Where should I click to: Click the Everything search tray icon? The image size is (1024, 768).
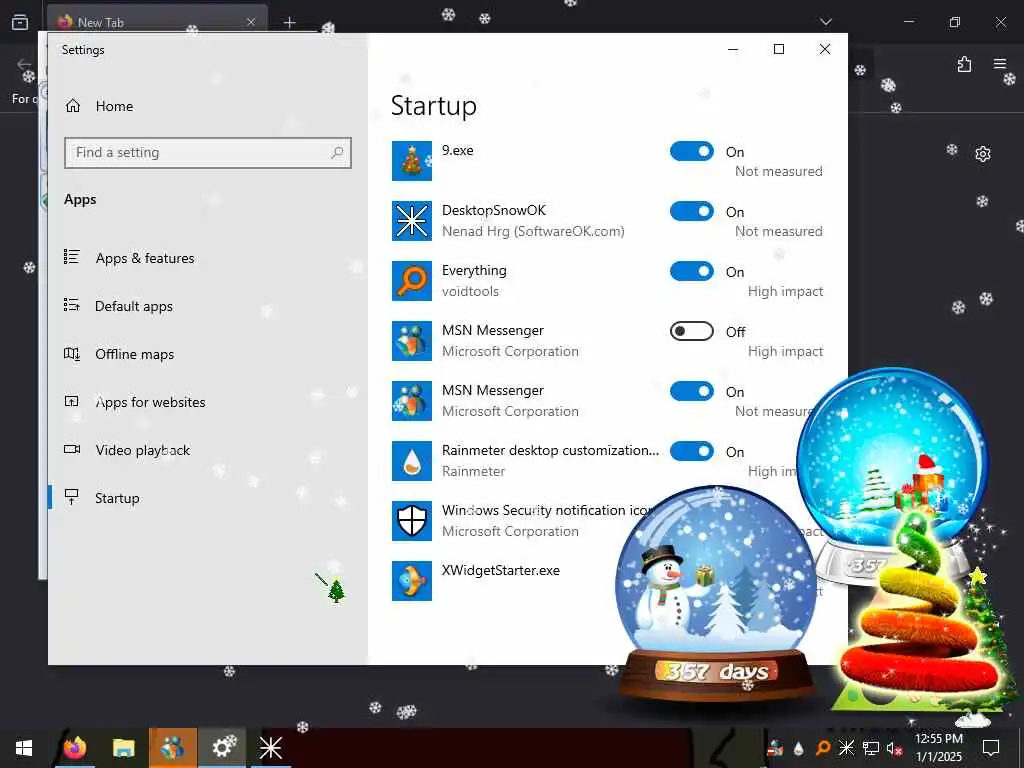[x=823, y=748]
